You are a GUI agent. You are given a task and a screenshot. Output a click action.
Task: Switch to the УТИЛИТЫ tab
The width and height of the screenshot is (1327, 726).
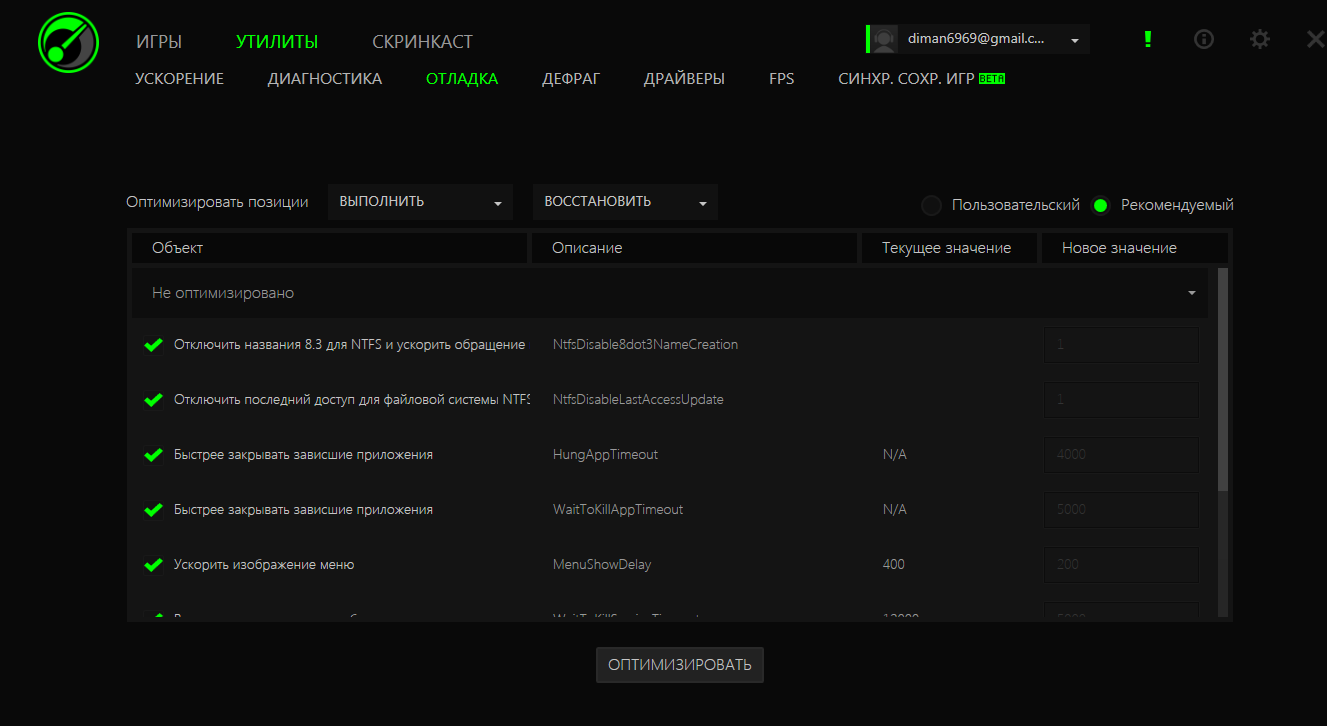277,42
